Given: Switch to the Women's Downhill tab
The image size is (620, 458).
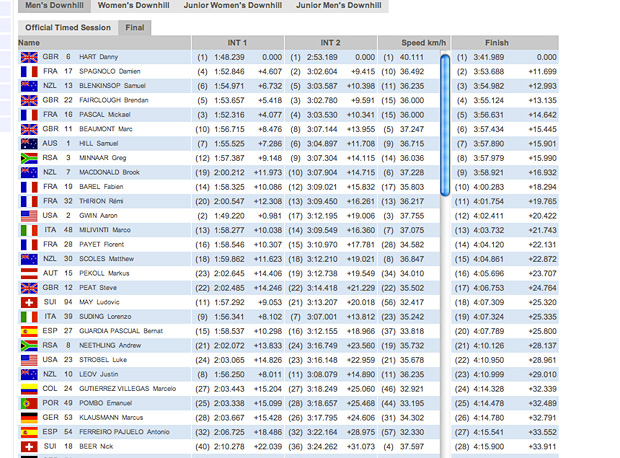Looking at the screenshot, I should coord(132,6).
